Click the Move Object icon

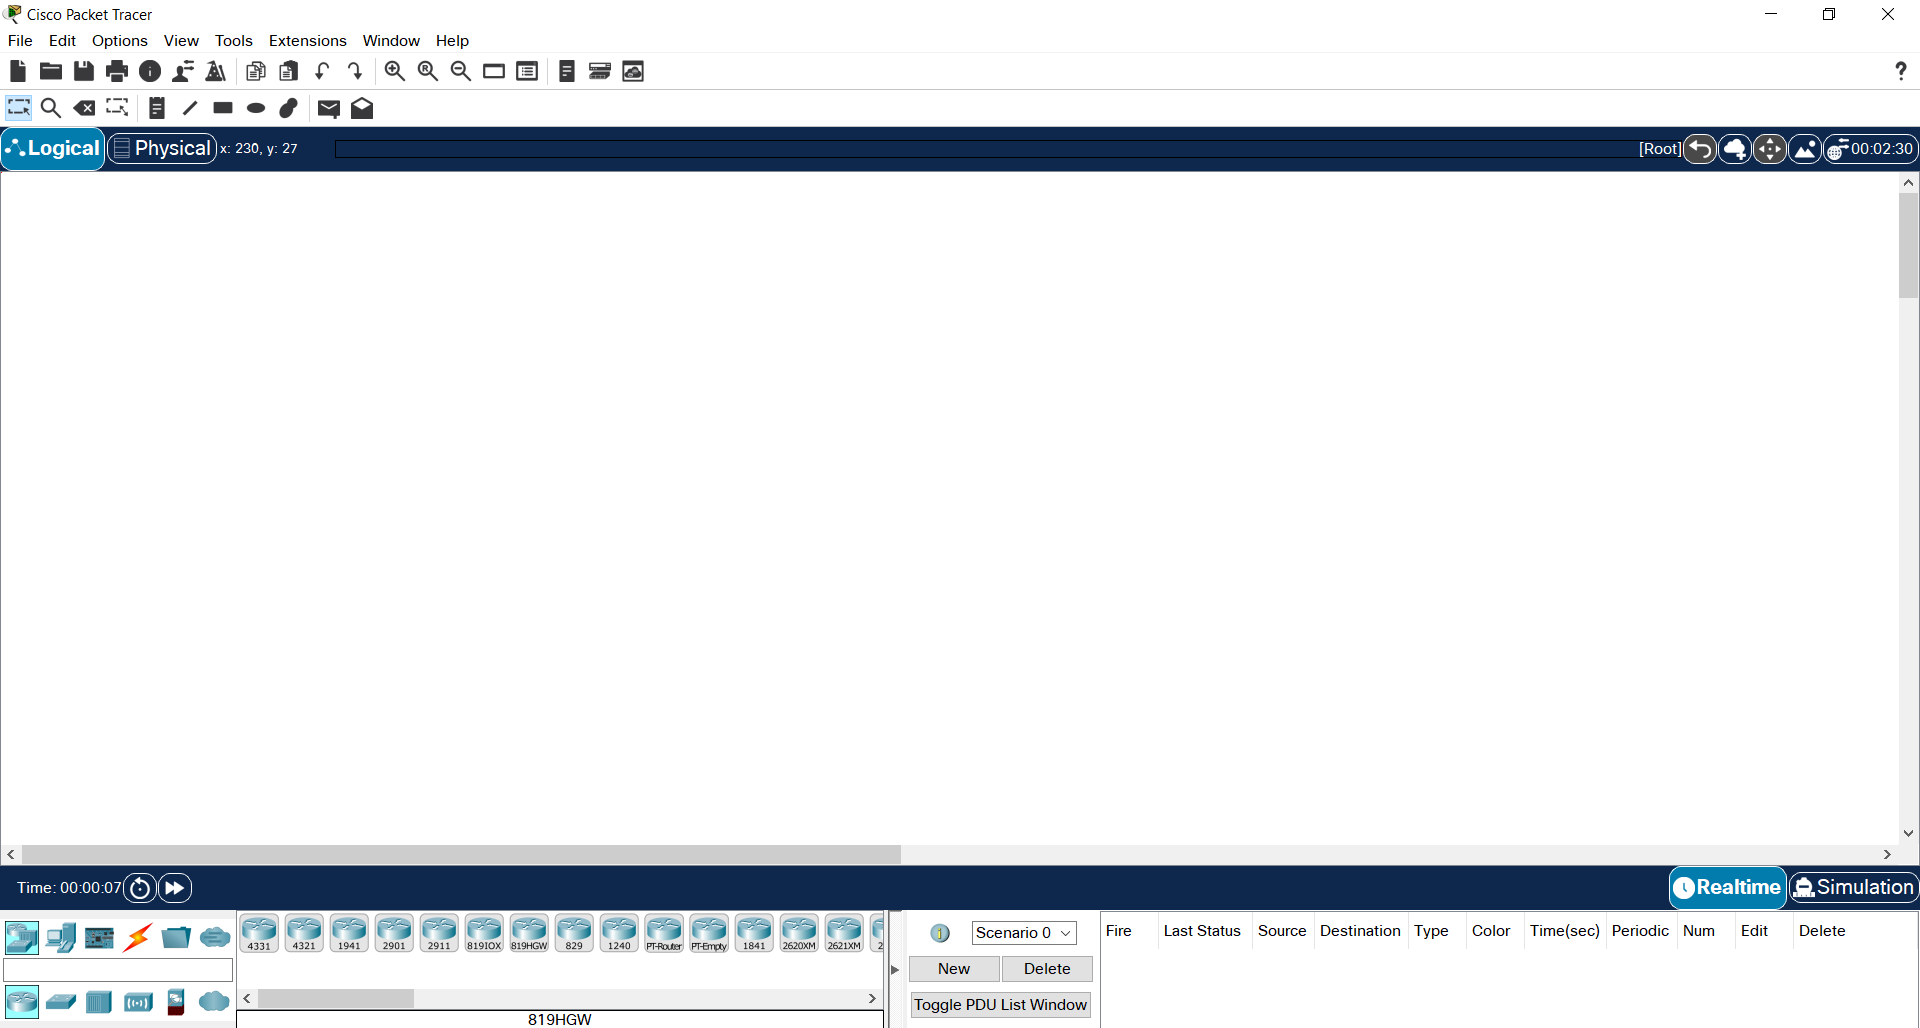coord(1770,149)
